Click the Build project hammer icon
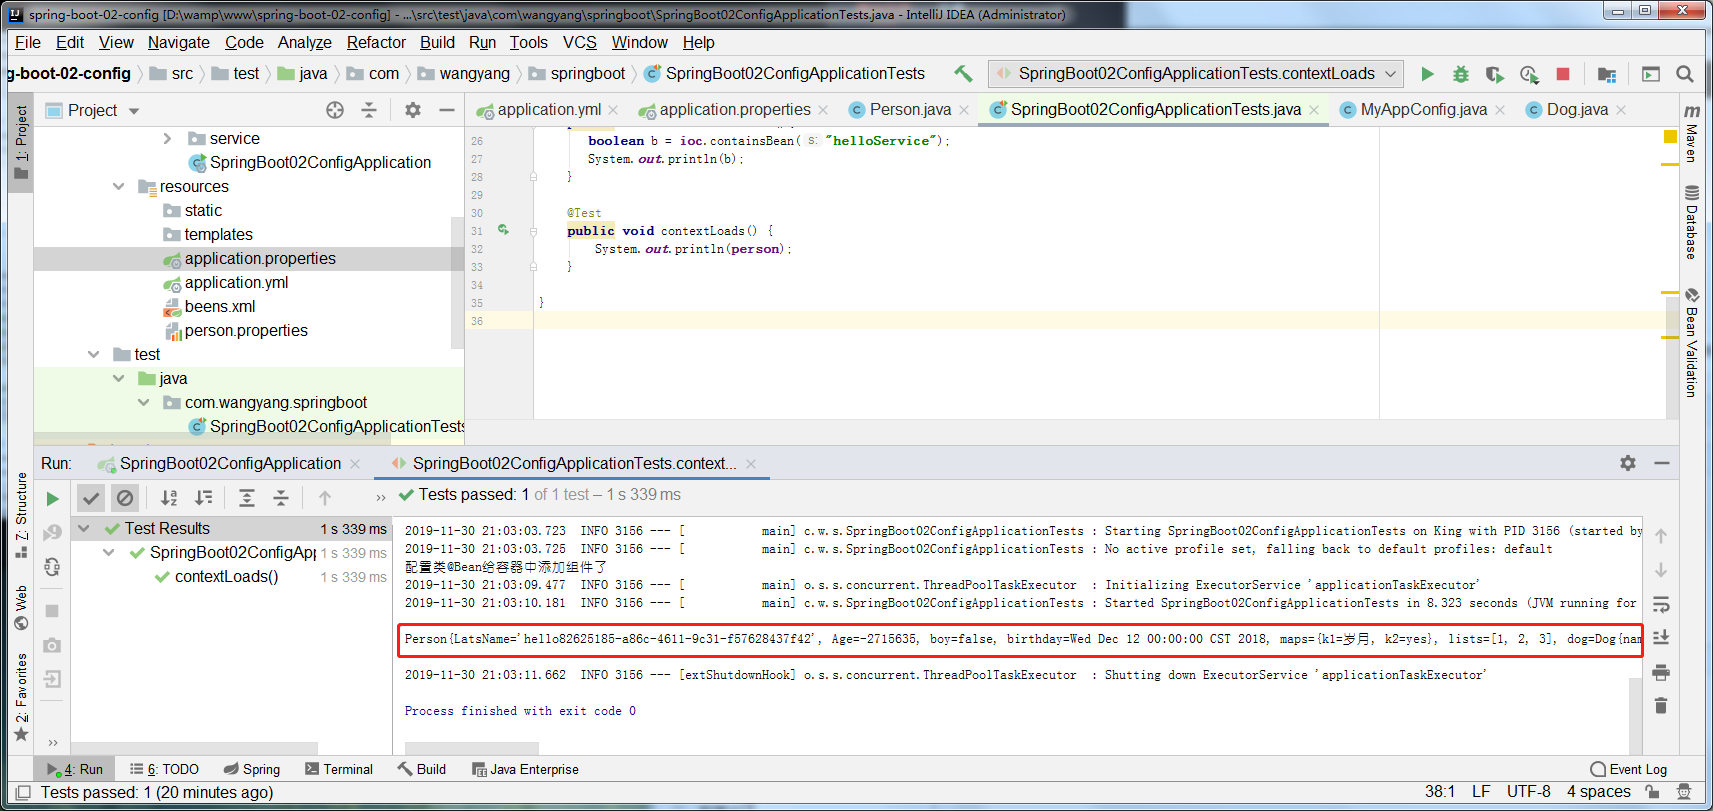Image resolution: width=1713 pixels, height=811 pixels. [963, 73]
